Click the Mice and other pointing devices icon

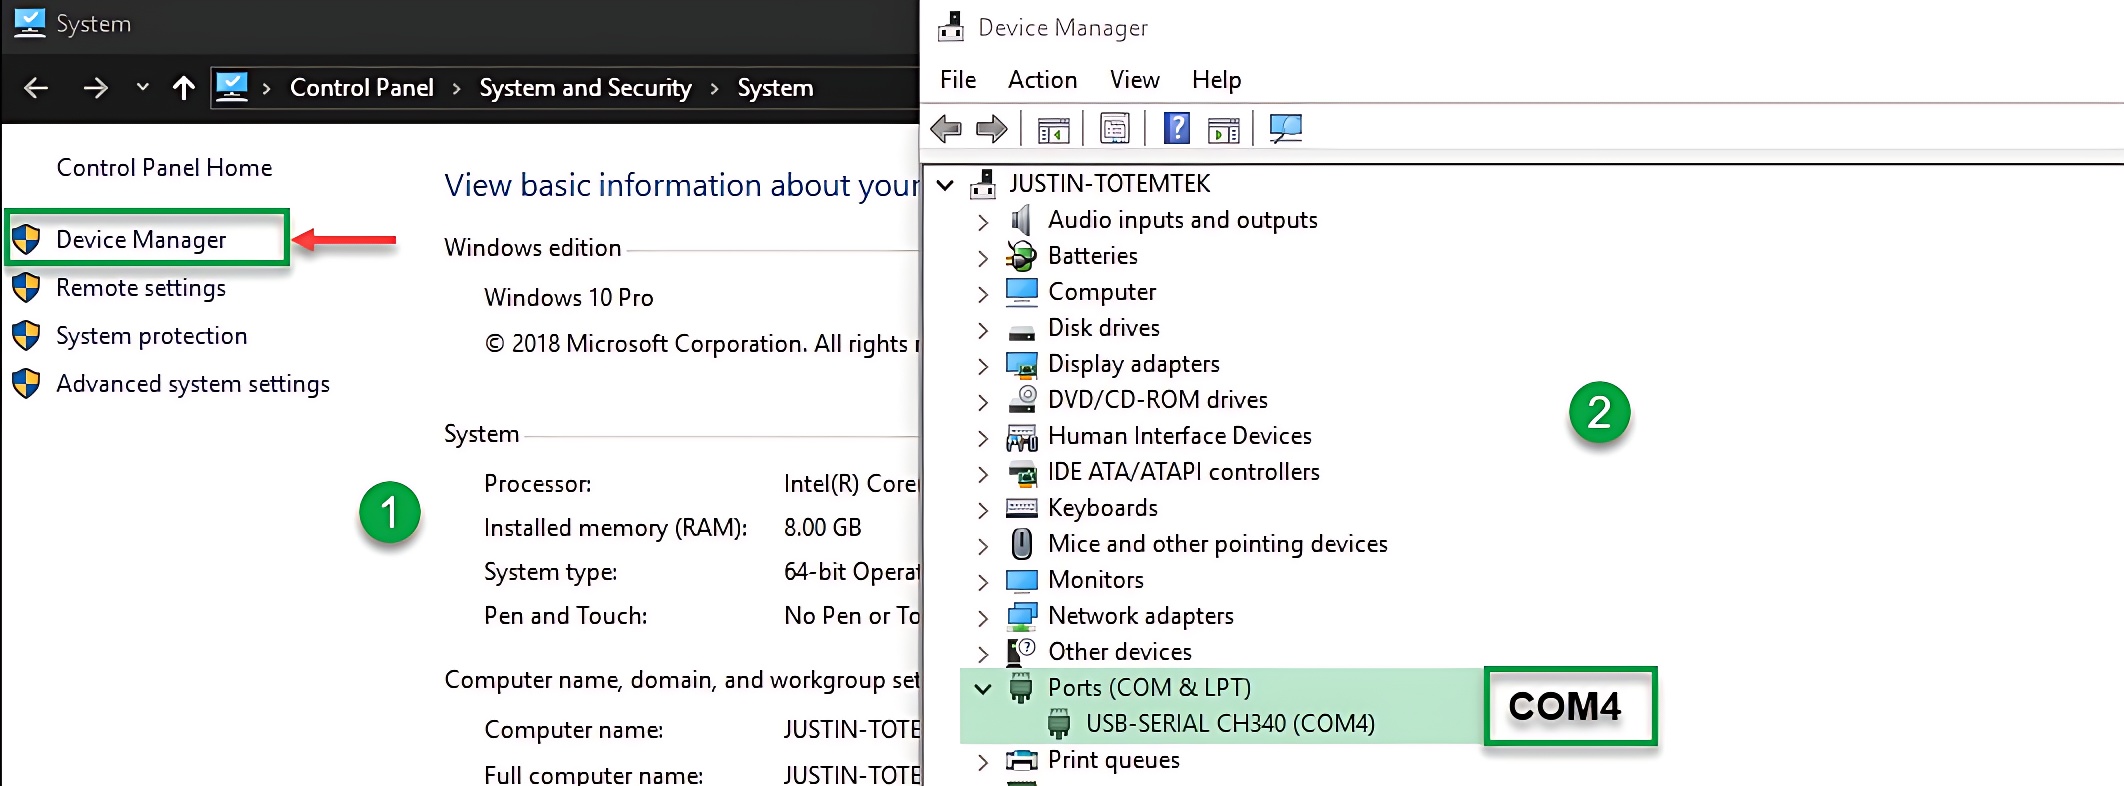1022,544
